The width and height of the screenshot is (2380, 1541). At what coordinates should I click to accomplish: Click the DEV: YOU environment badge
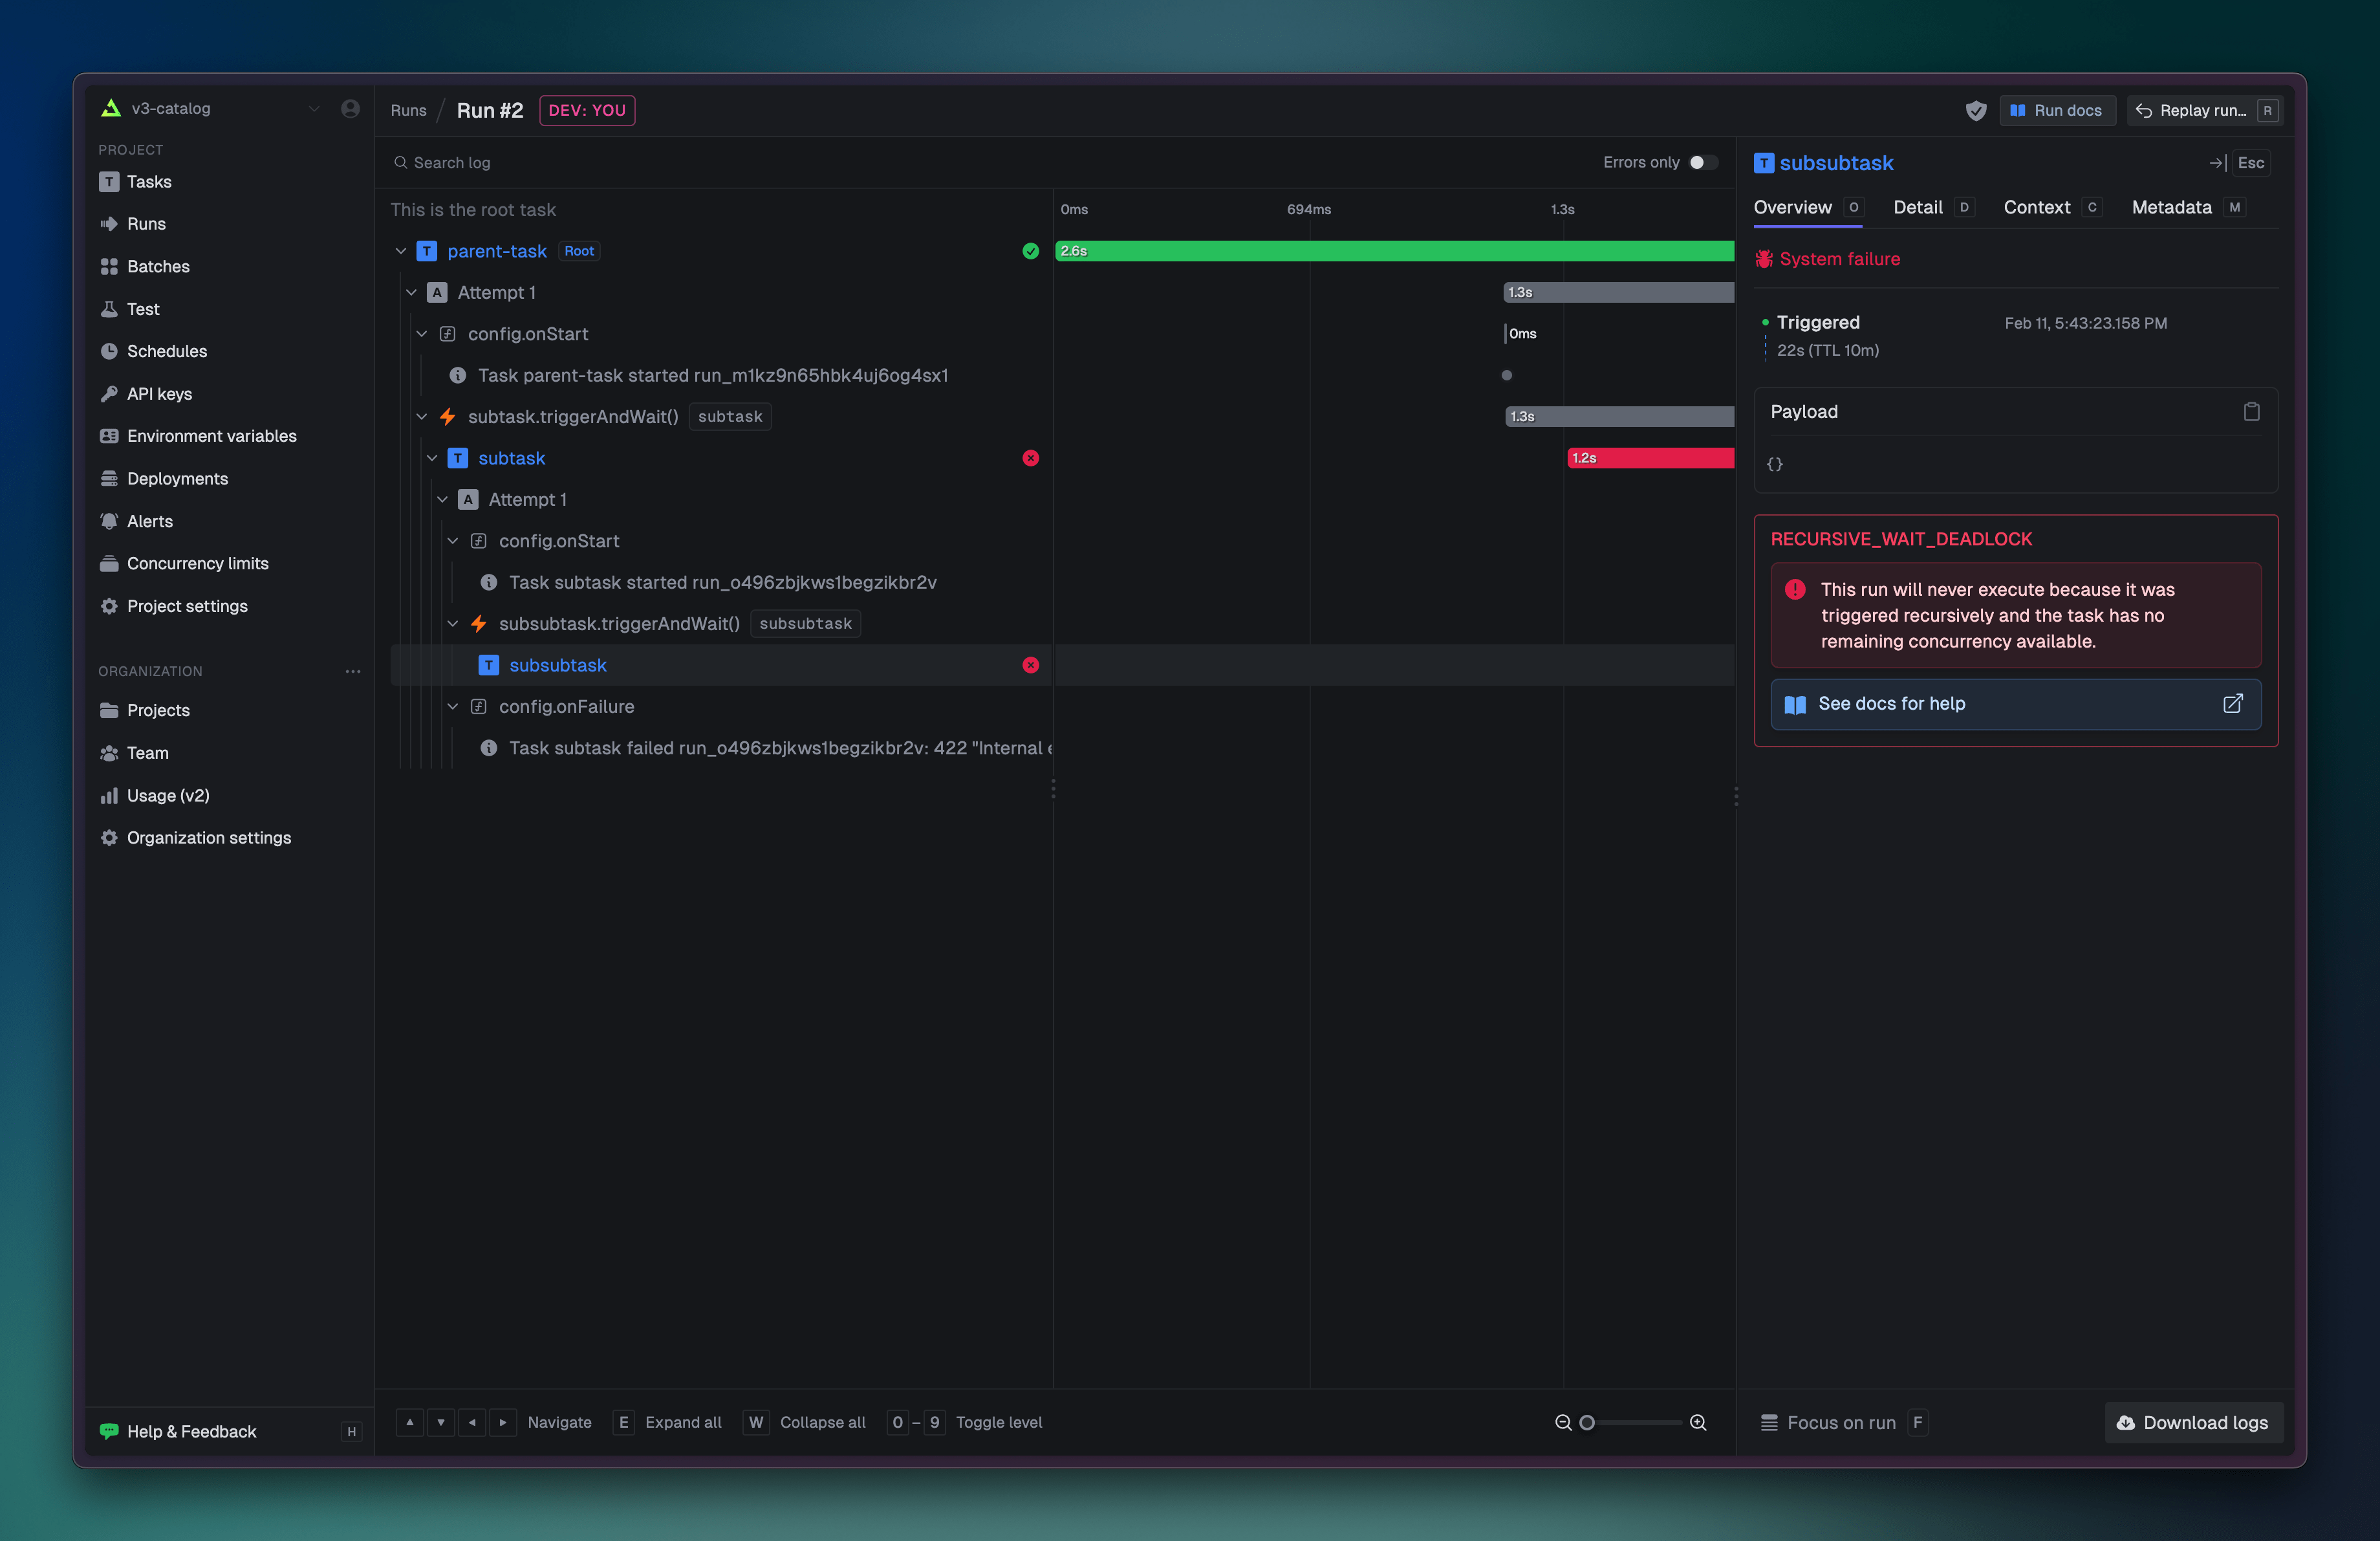point(587,110)
